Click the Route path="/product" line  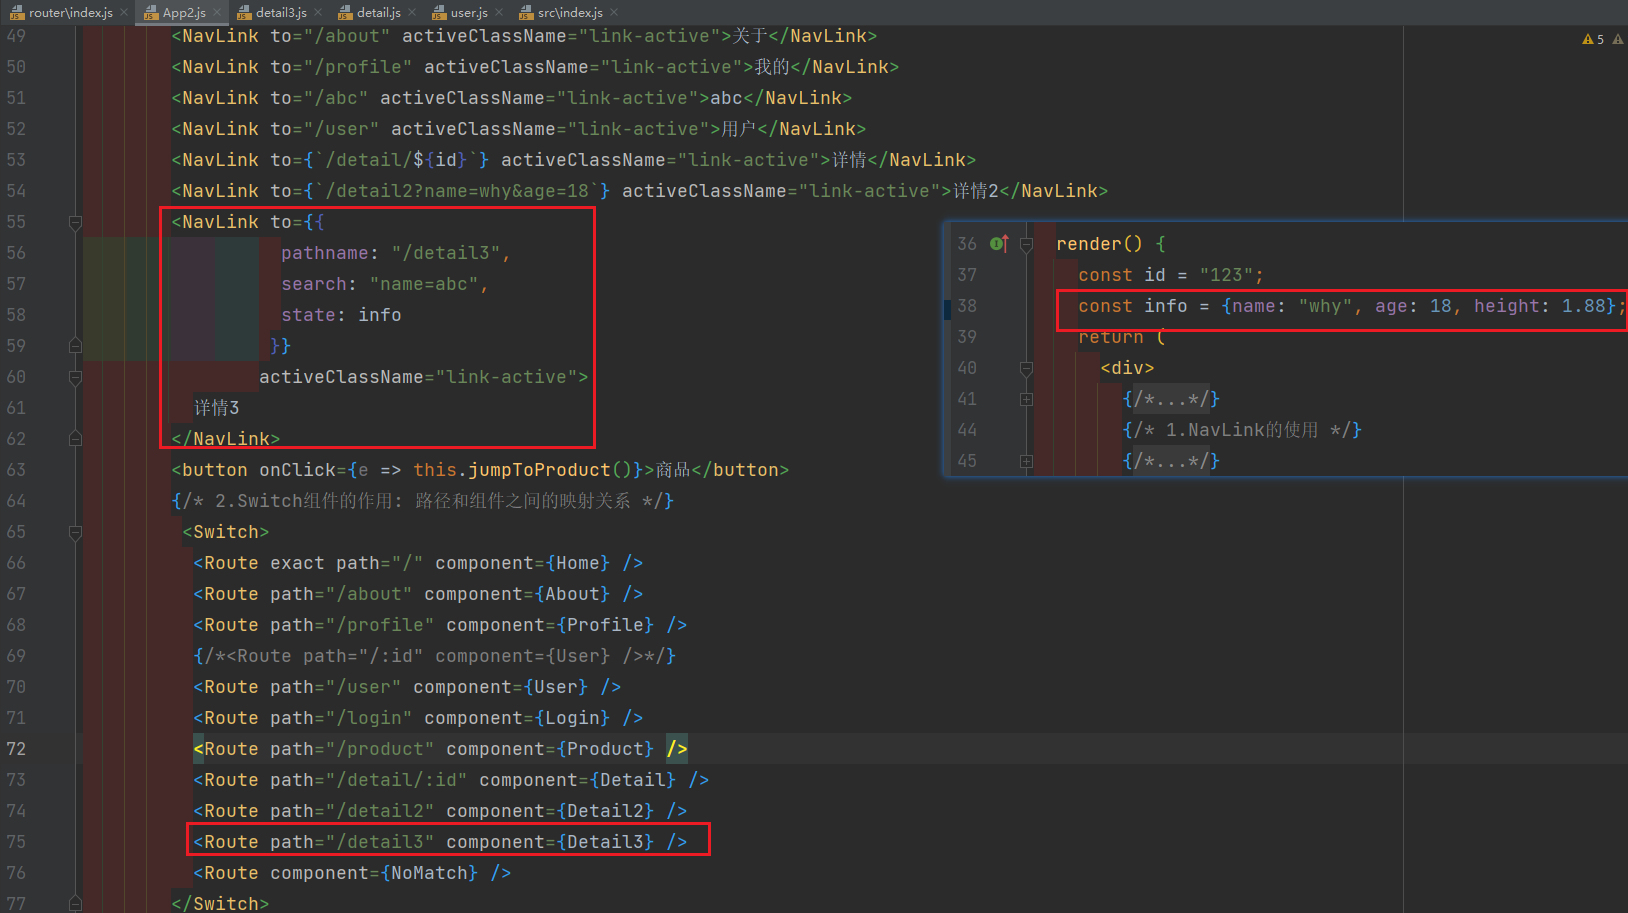point(440,749)
